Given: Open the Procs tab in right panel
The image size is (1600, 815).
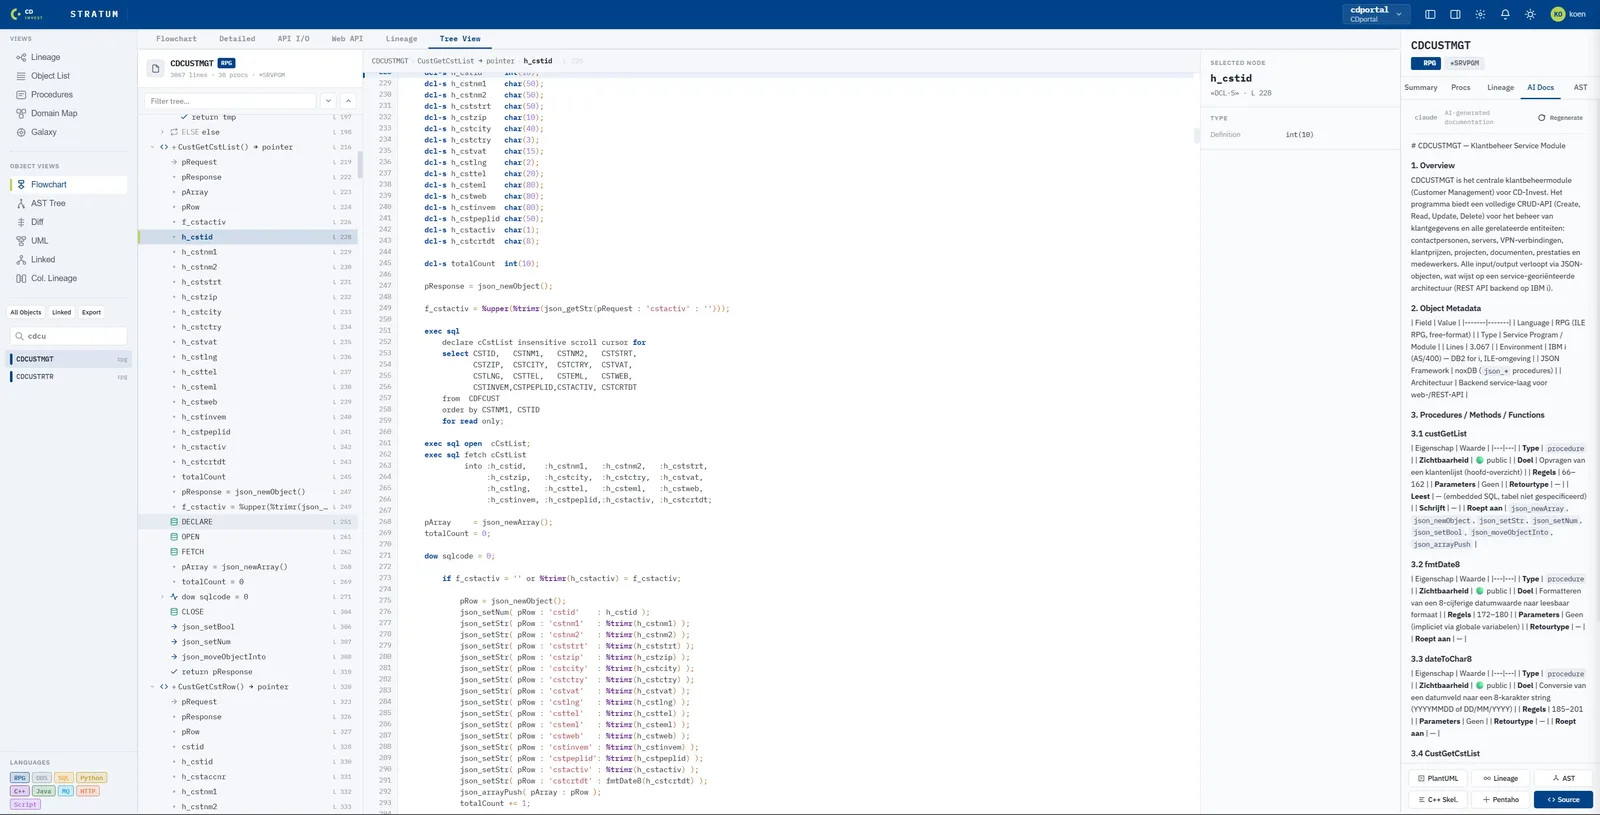Looking at the screenshot, I should 1460,88.
